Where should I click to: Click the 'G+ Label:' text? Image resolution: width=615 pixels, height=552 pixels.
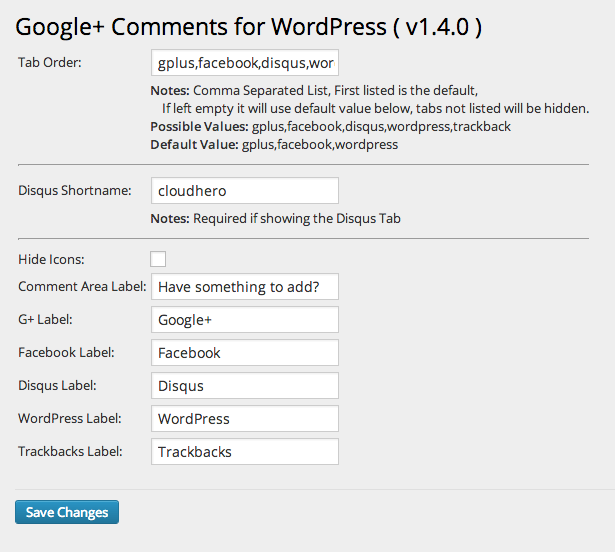45,319
